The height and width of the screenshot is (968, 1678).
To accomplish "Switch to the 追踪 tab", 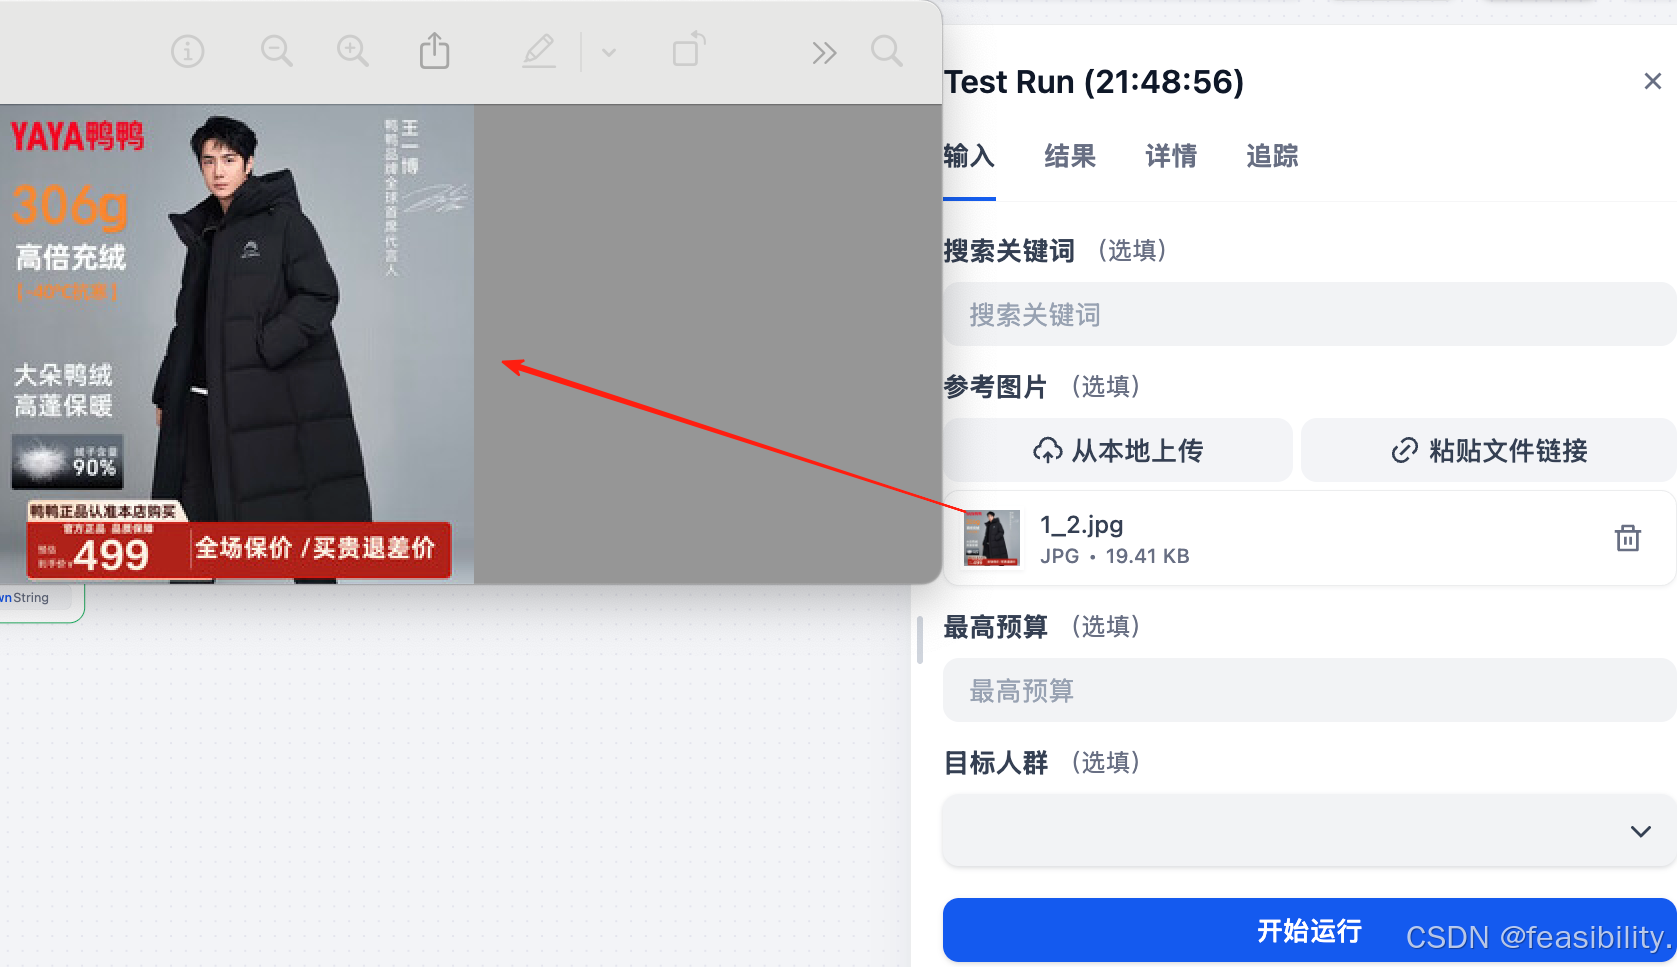I will coord(1272,156).
